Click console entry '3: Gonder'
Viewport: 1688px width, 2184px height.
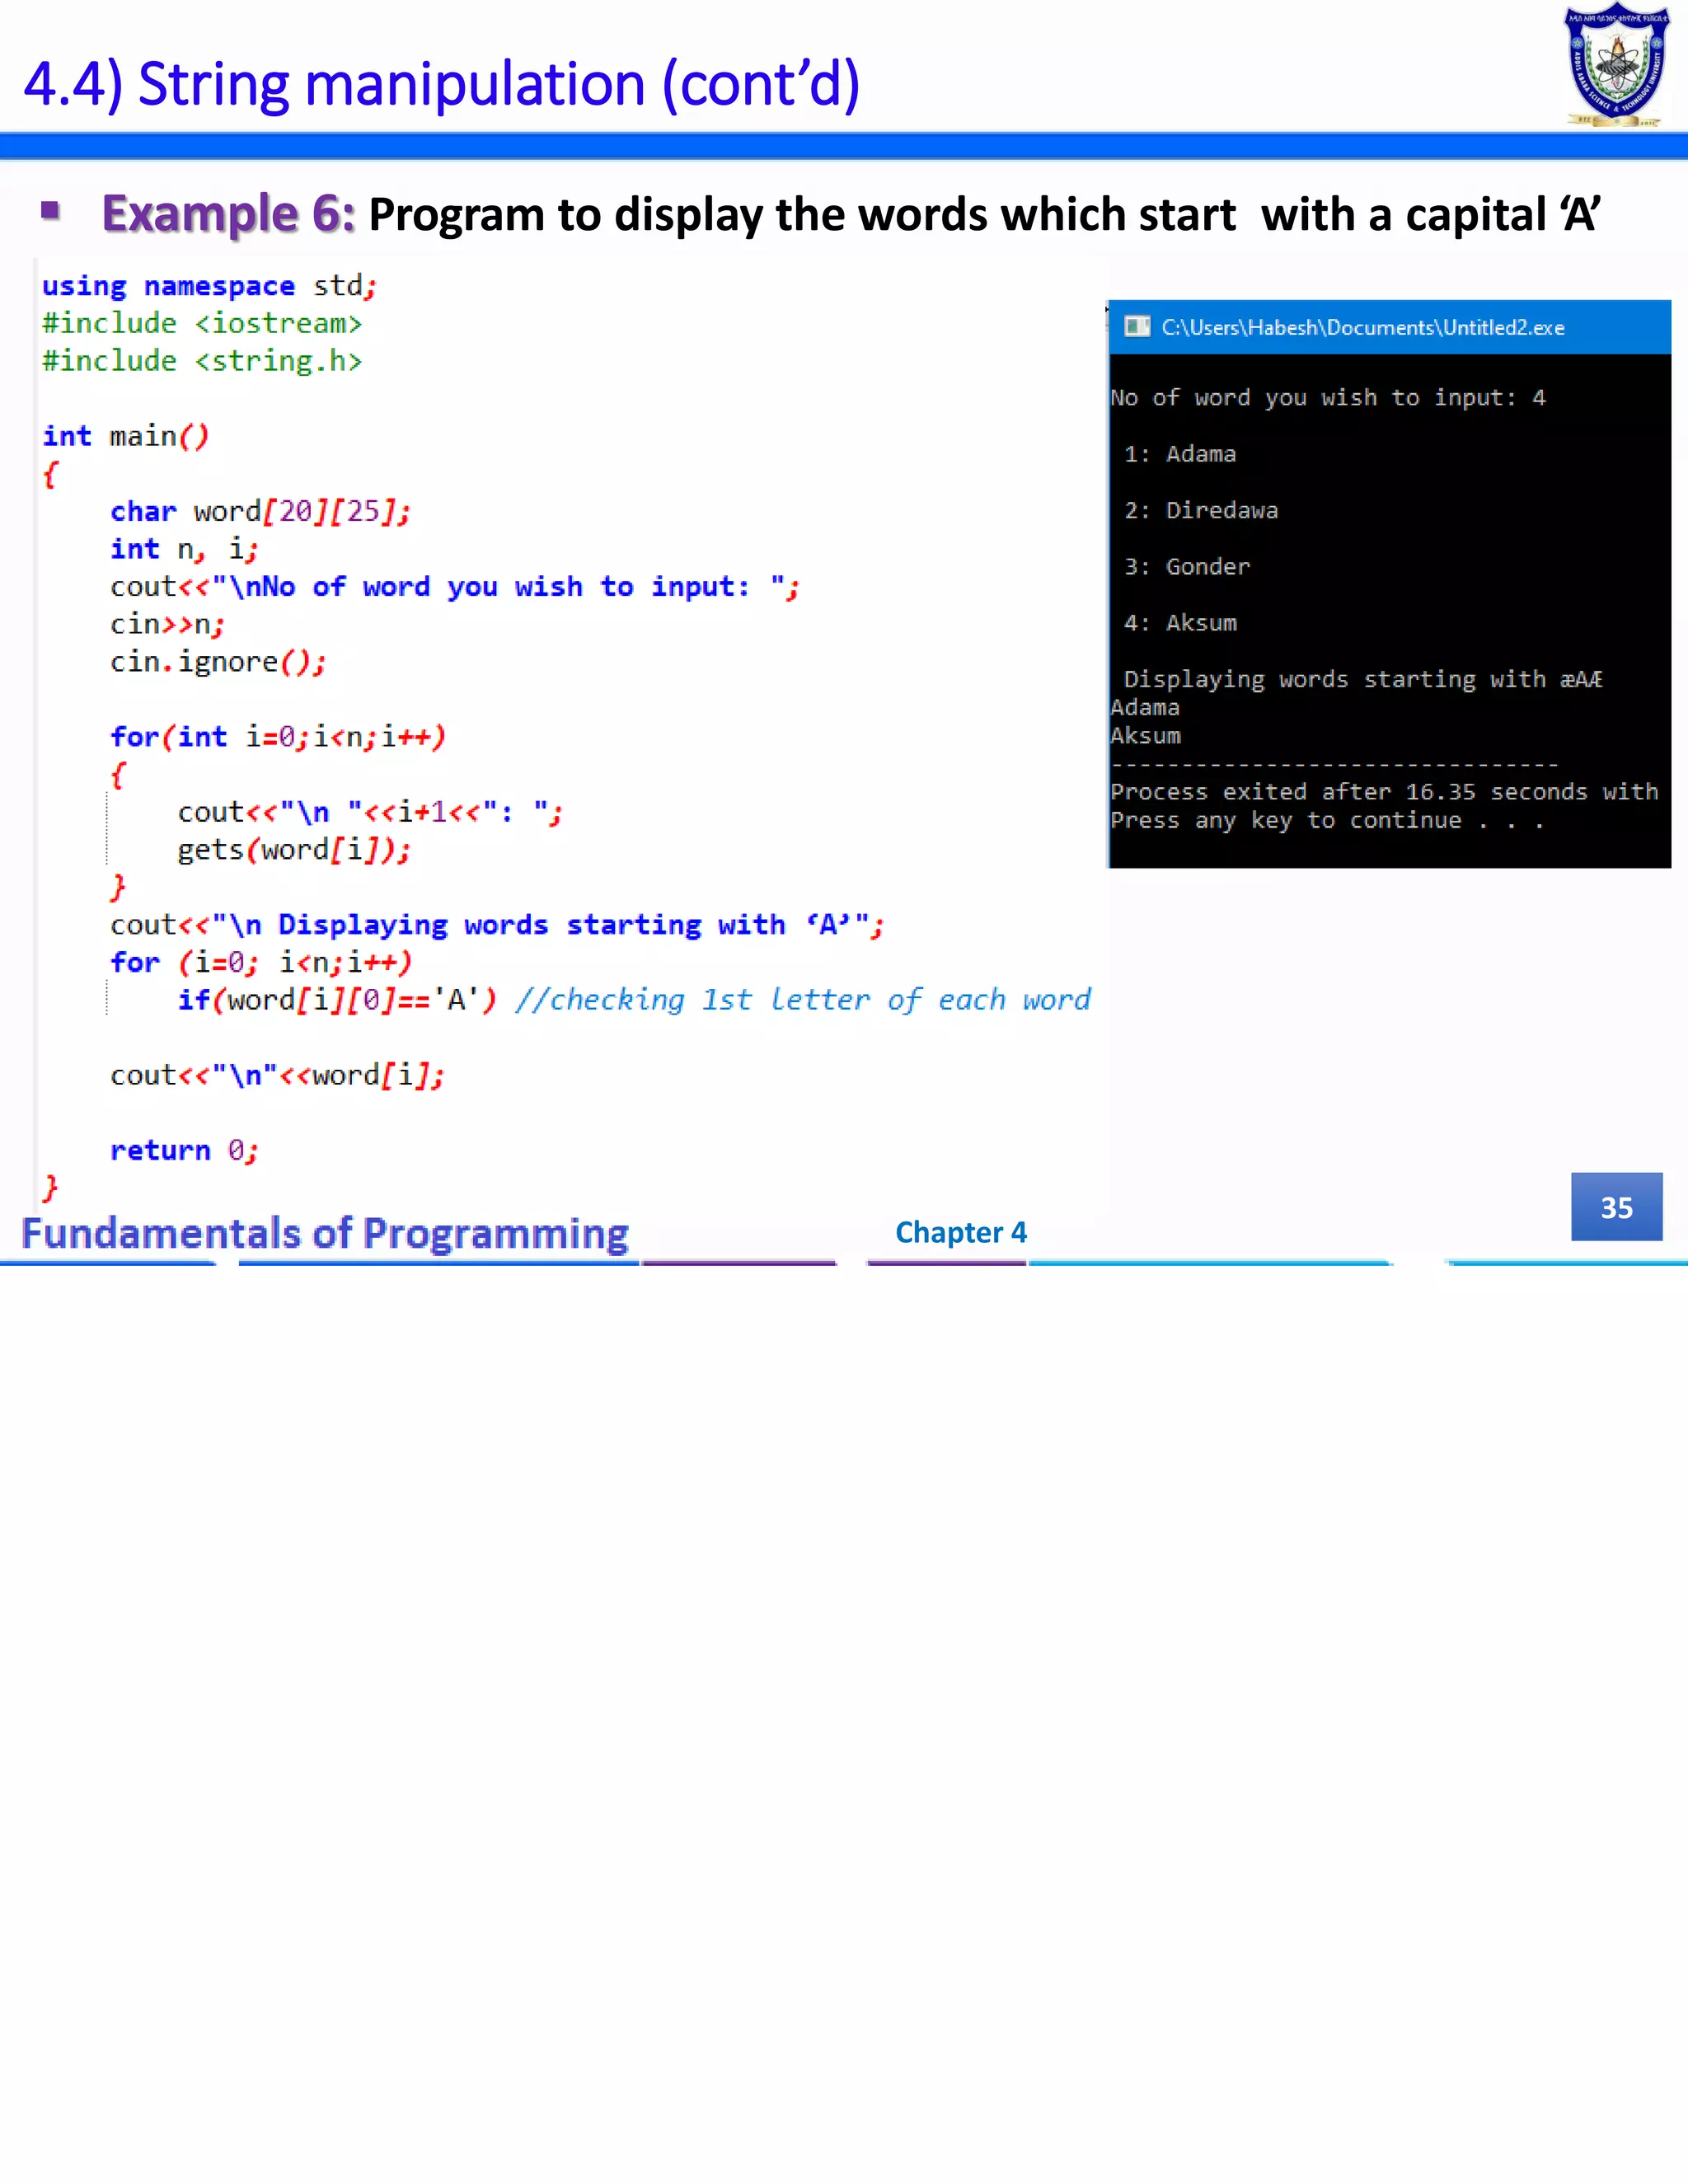click(x=1187, y=567)
